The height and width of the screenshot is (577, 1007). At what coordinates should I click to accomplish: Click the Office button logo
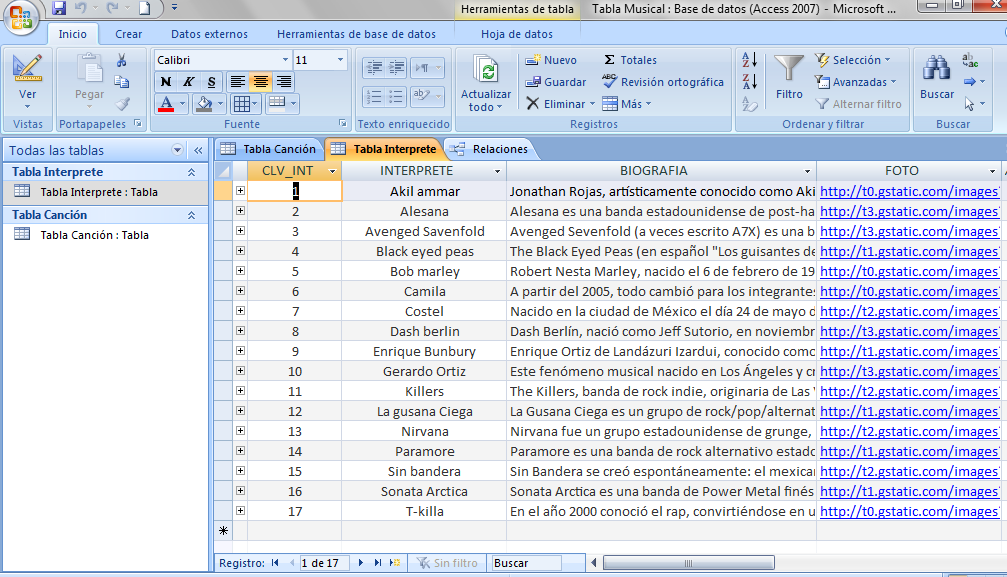pyautogui.click(x=19, y=17)
